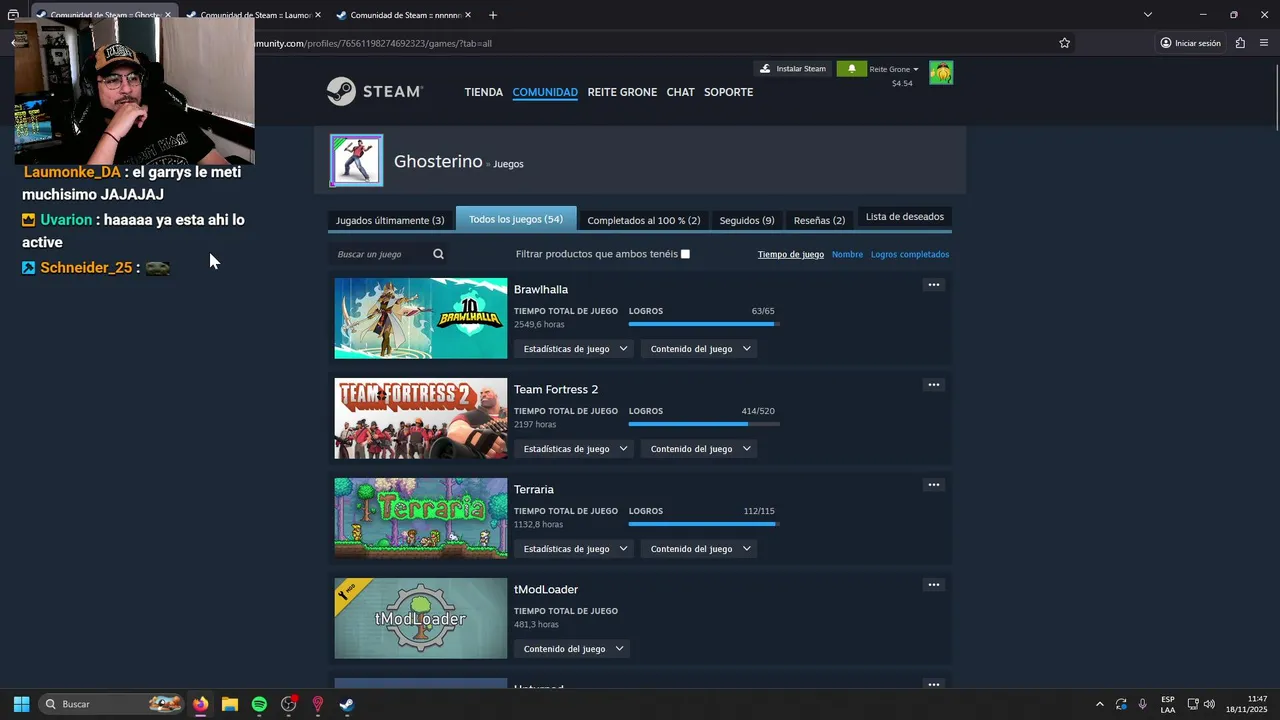1280x720 pixels.
Task: Open Terraria game thumbnail
Action: [421, 518]
